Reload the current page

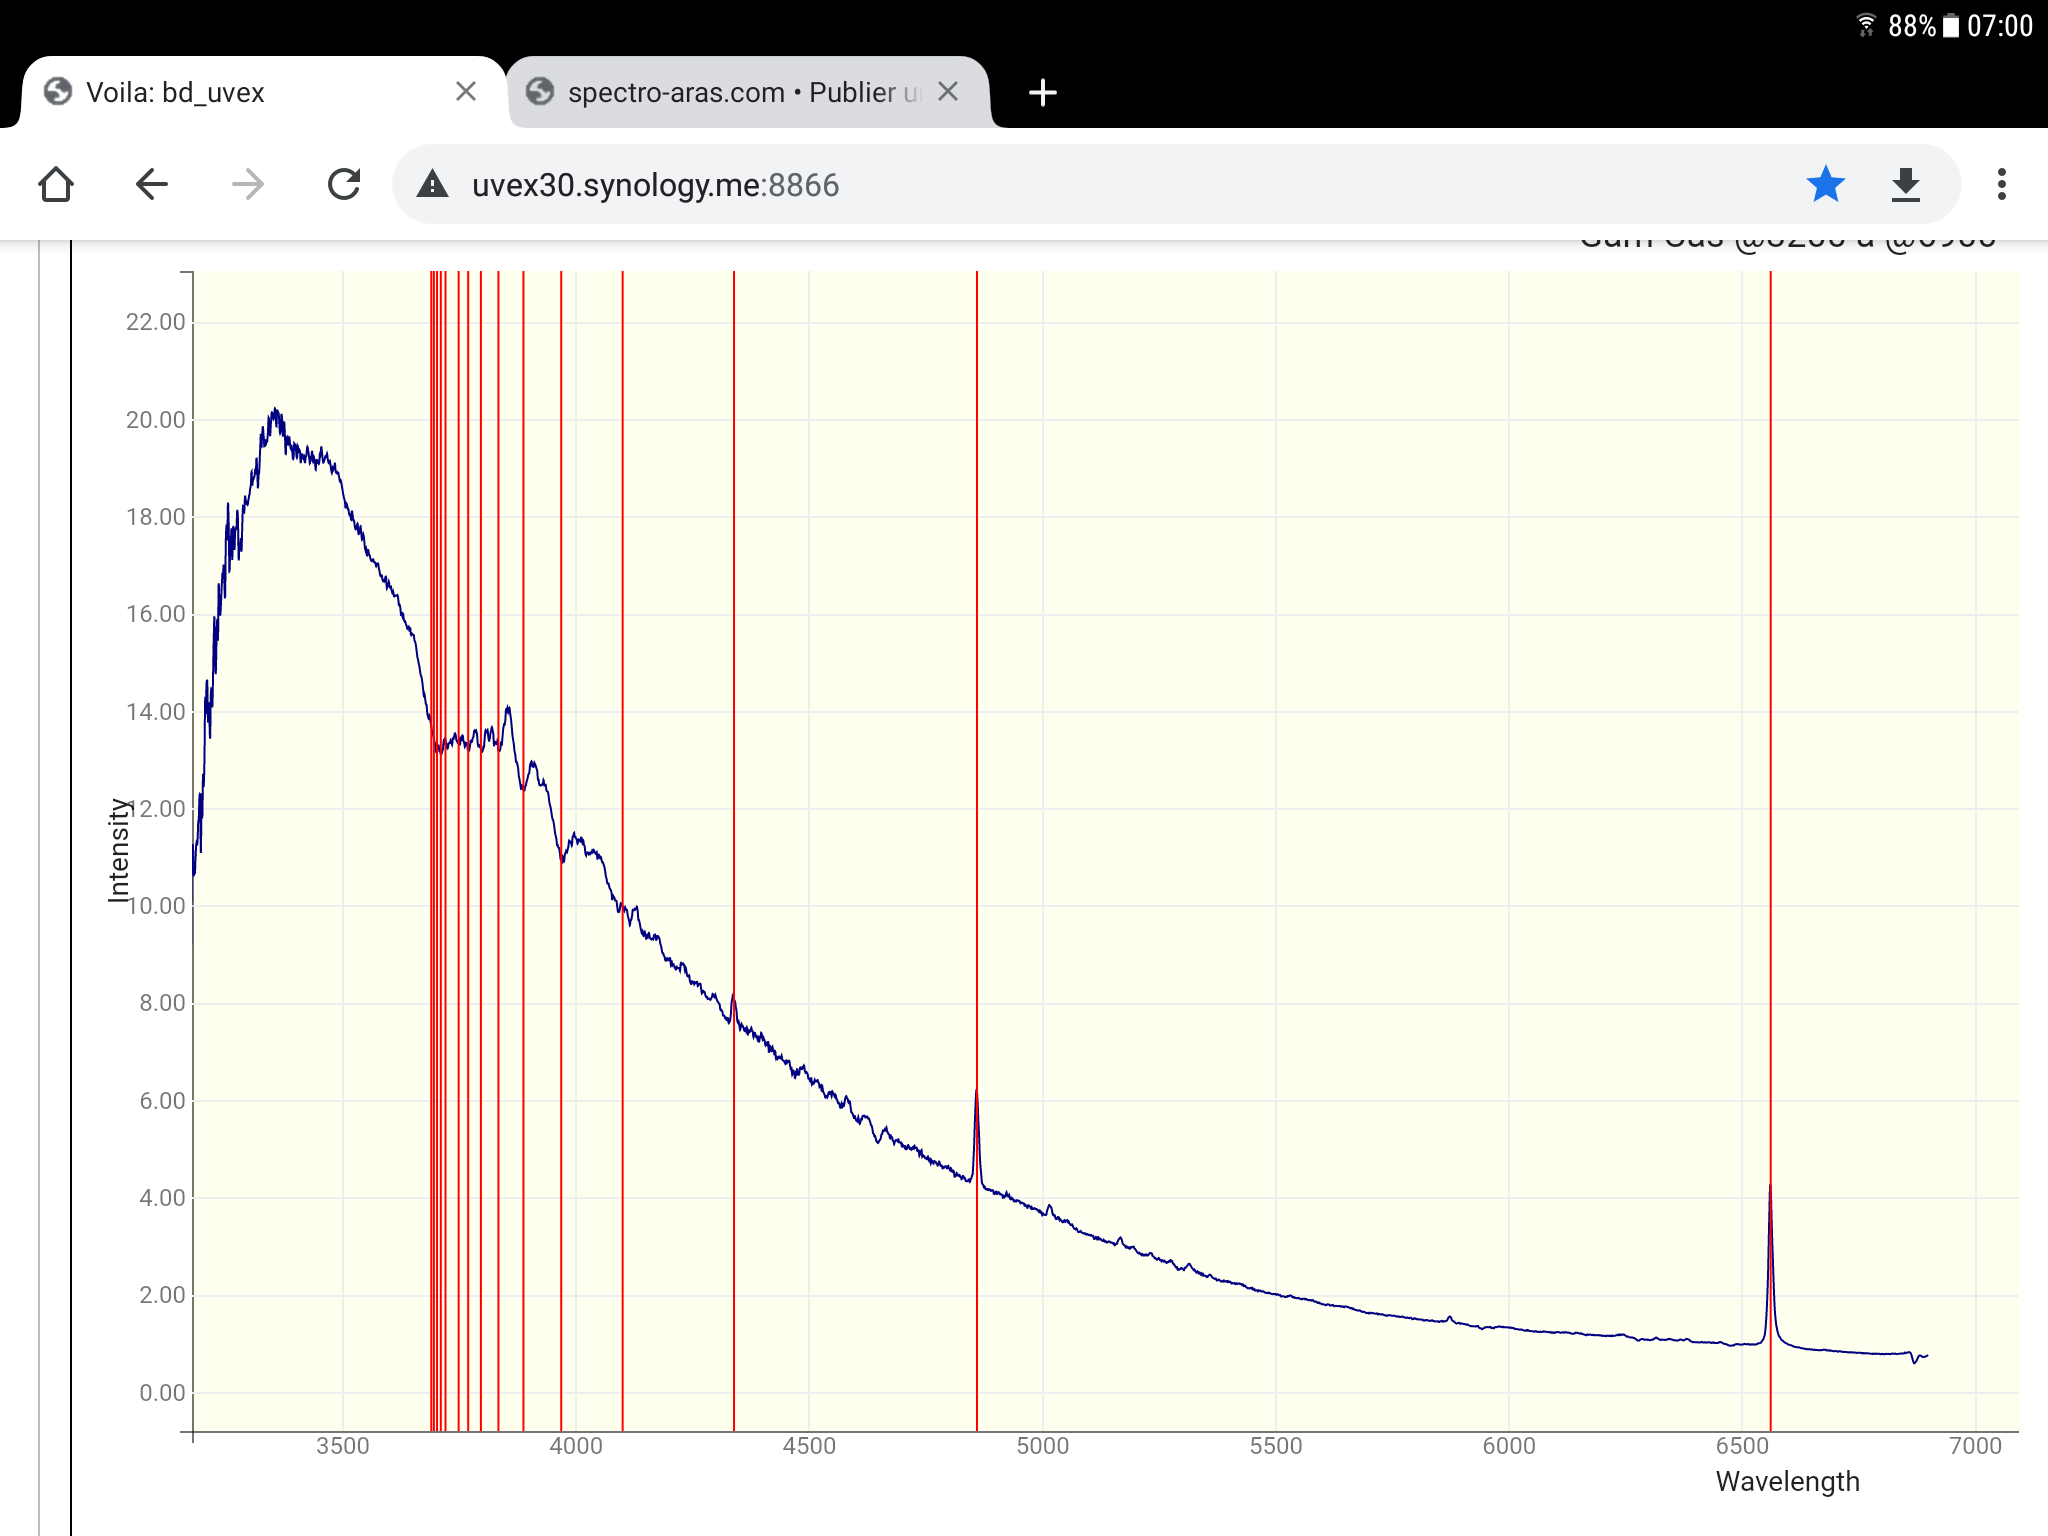click(x=344, y=184)
